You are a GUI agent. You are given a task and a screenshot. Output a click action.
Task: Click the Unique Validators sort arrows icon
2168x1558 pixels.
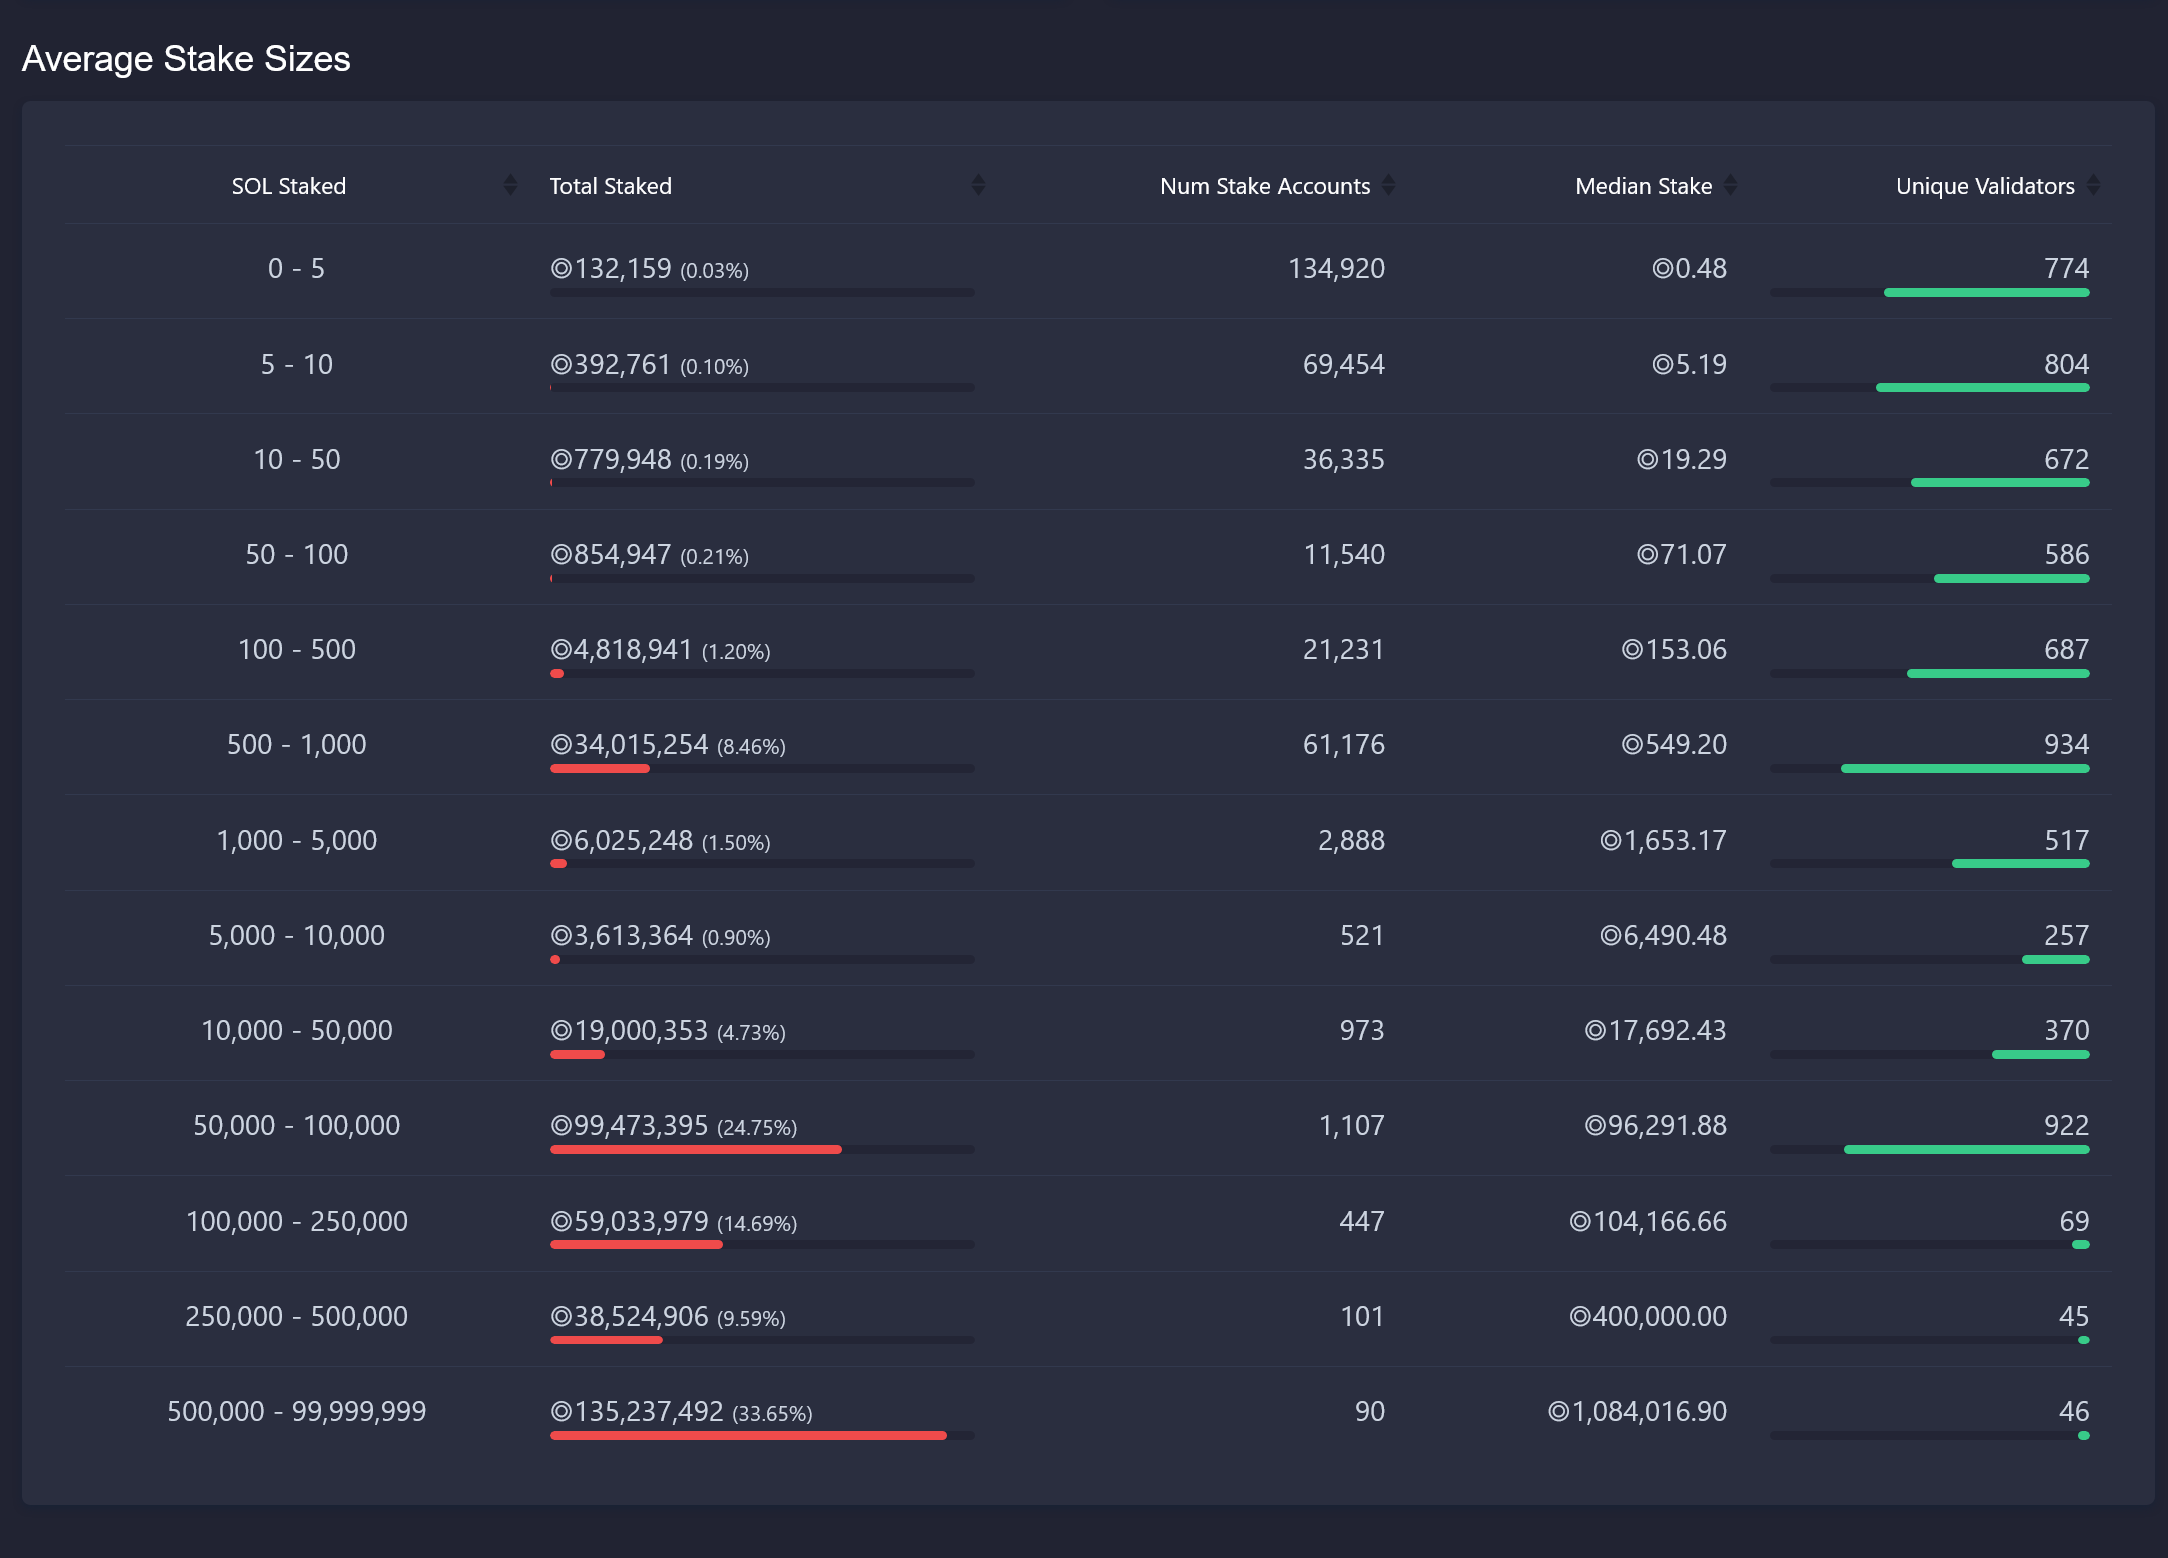[x=2093, y=185]
